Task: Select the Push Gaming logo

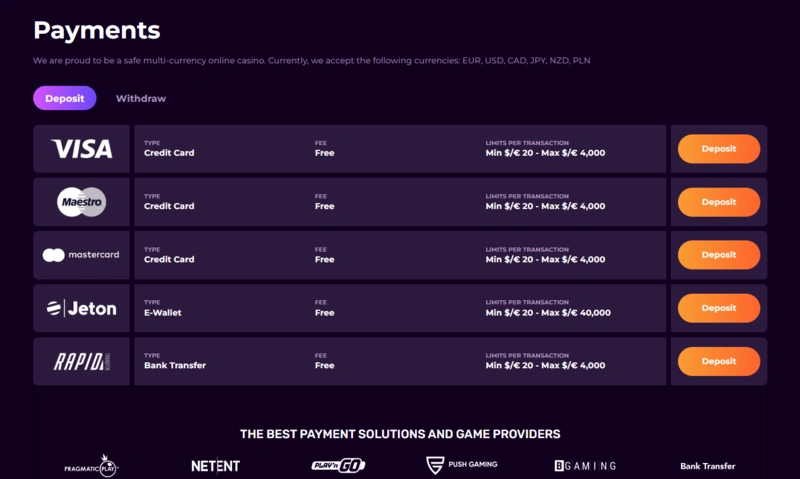Action: click(x=461, y=465)
